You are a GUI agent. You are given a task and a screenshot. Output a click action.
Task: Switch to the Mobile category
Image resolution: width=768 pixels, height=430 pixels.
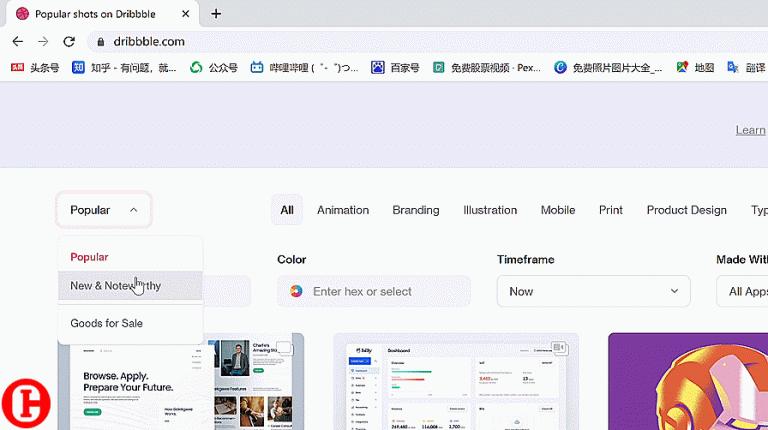558,210
